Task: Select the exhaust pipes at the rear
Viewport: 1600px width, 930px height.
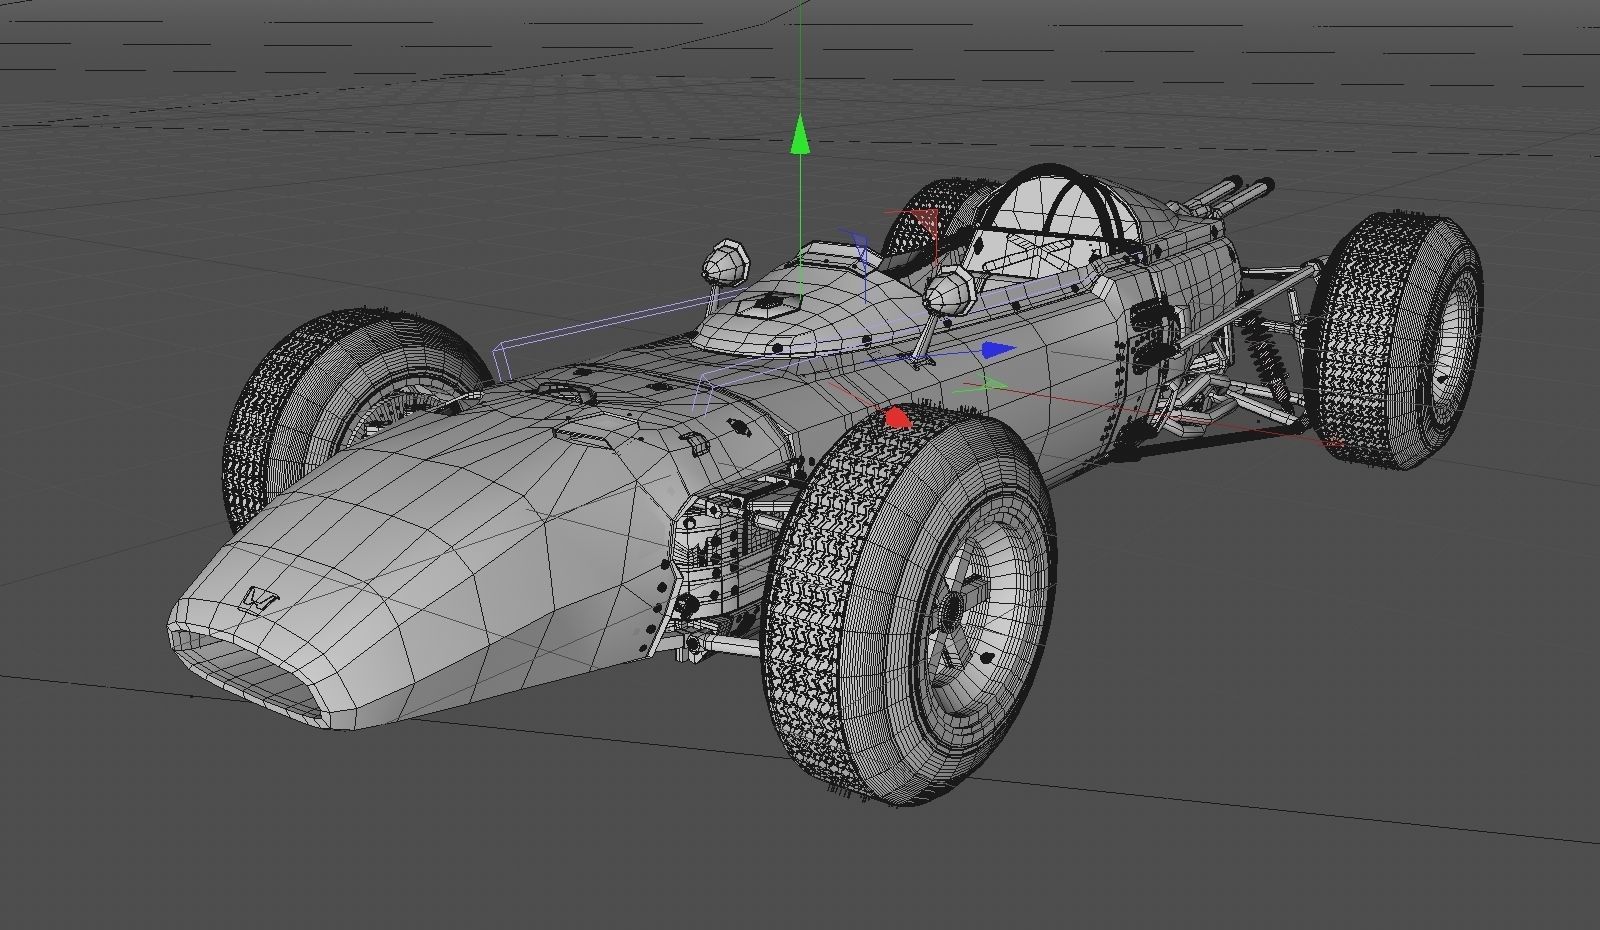Action: point(1228,195)
